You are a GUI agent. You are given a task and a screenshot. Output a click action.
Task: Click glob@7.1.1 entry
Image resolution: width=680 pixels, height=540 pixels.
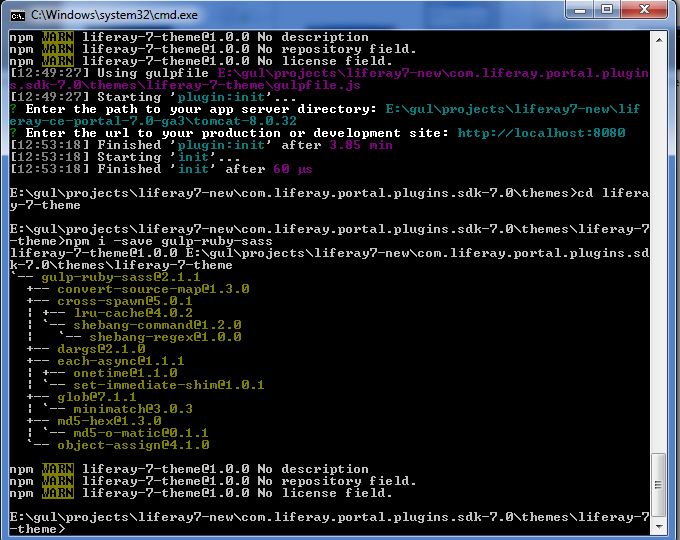pos(96,397)
